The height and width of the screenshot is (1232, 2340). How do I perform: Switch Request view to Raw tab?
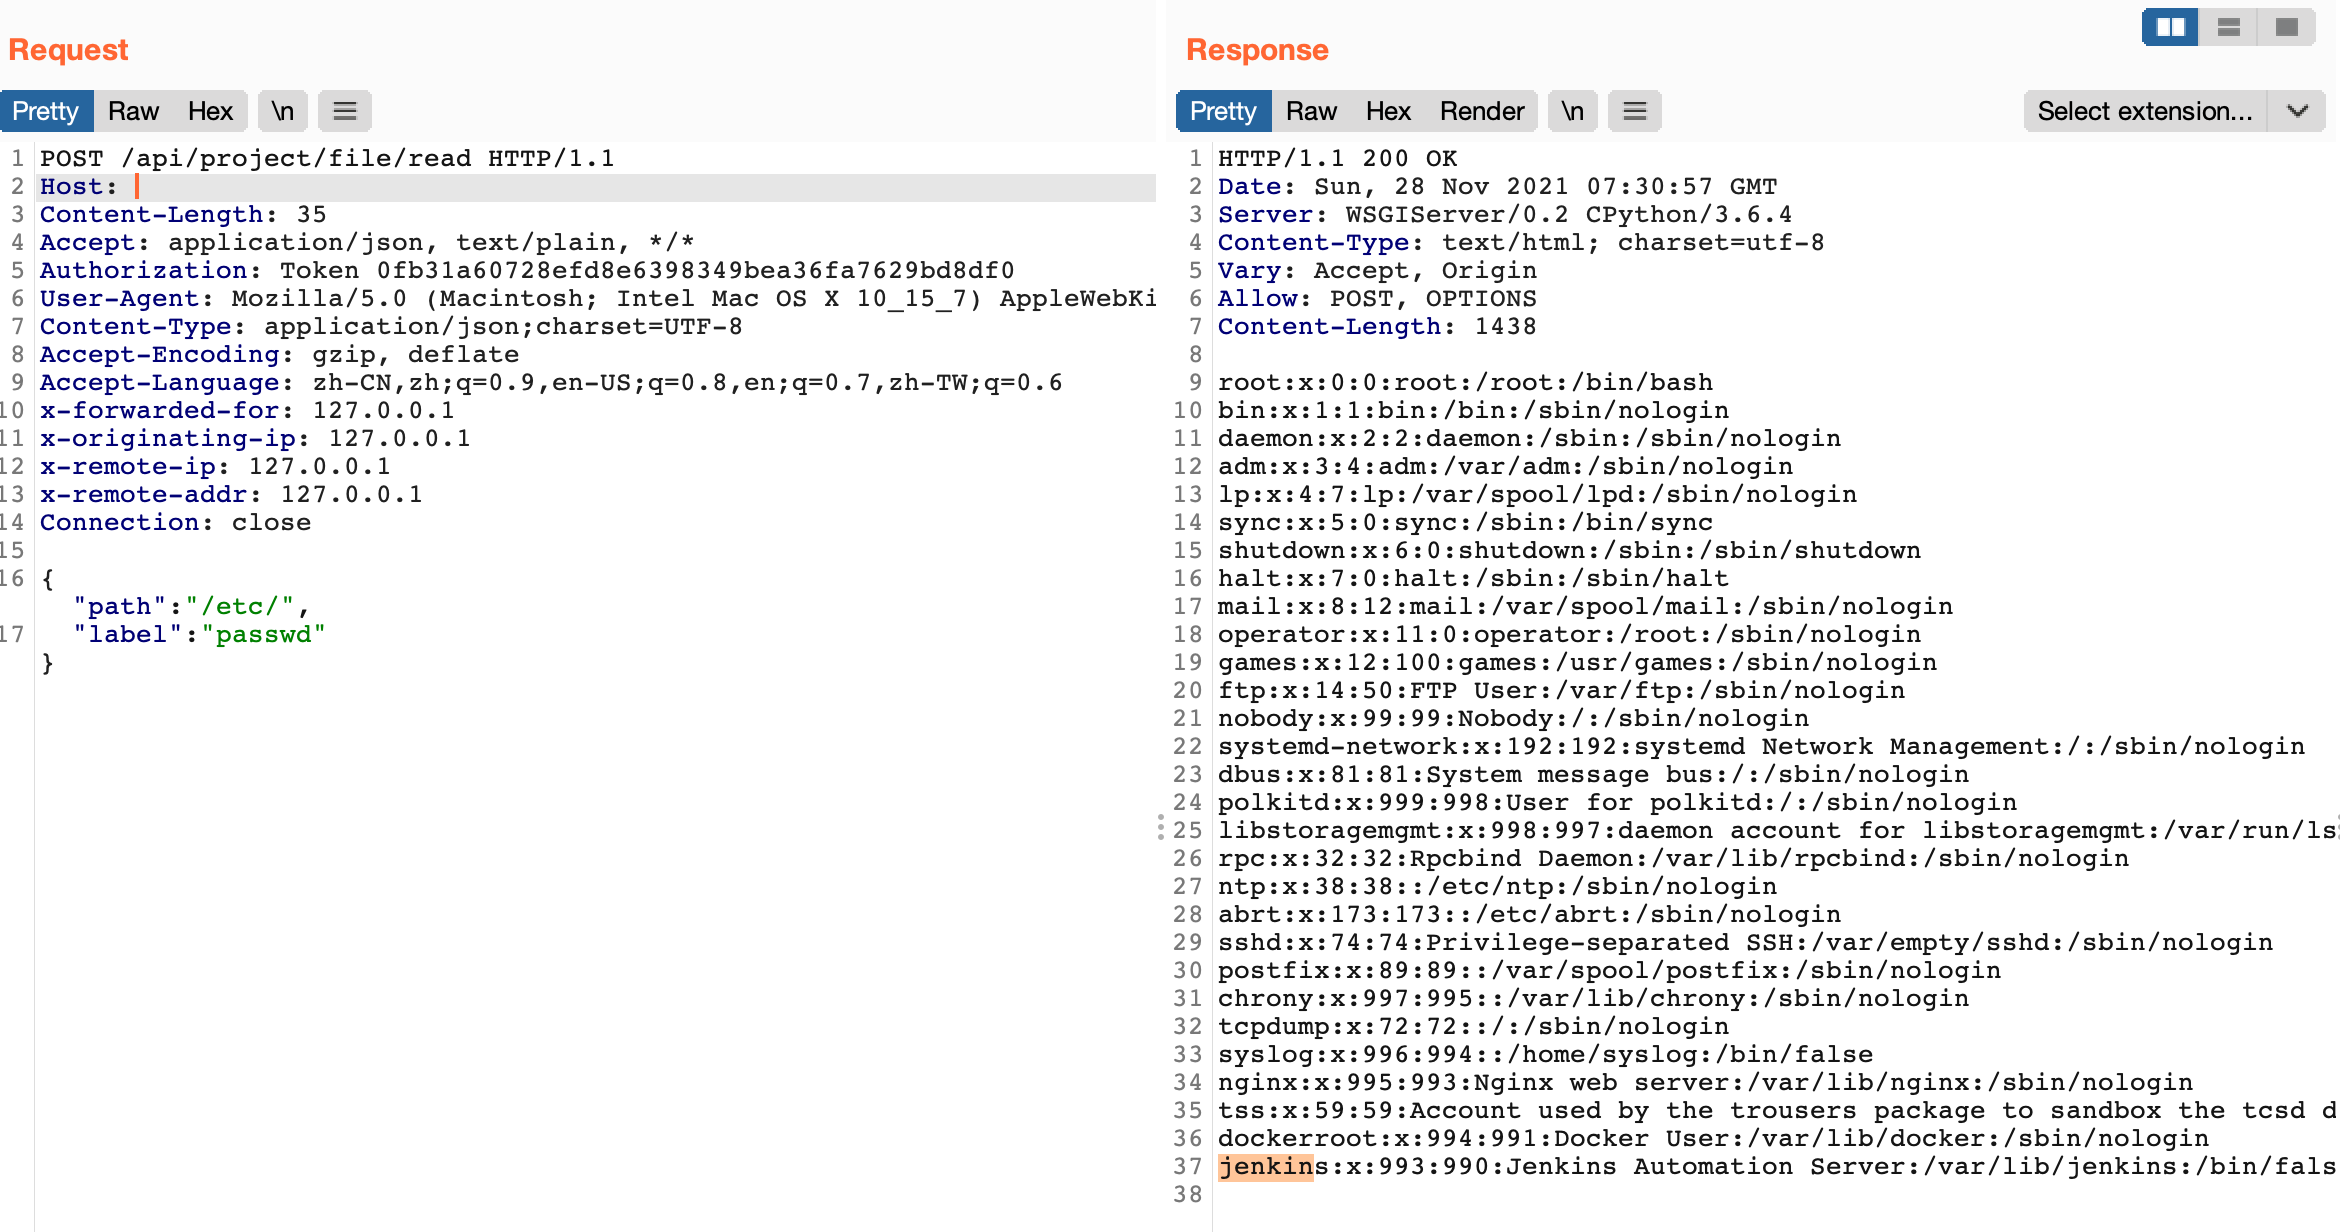pos(133,111)
